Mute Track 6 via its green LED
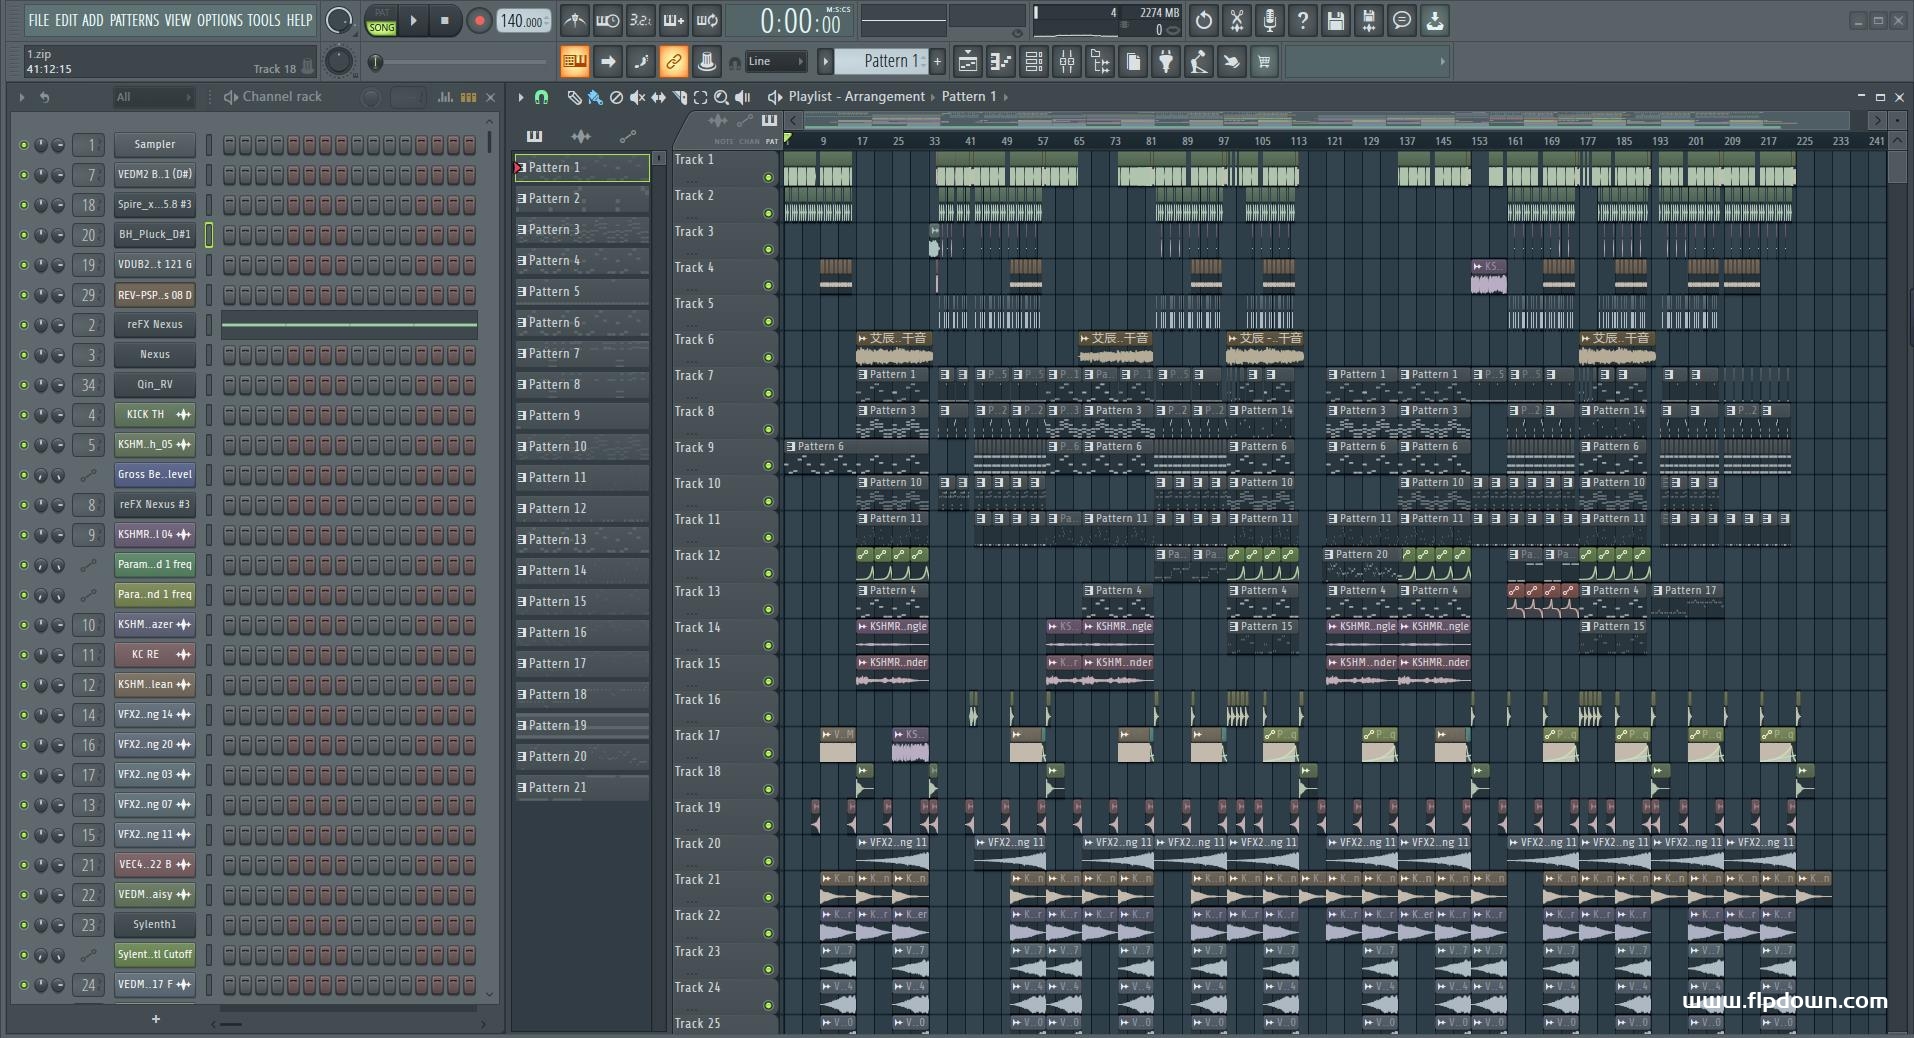1914x1038 pixels. coord(768,358)
